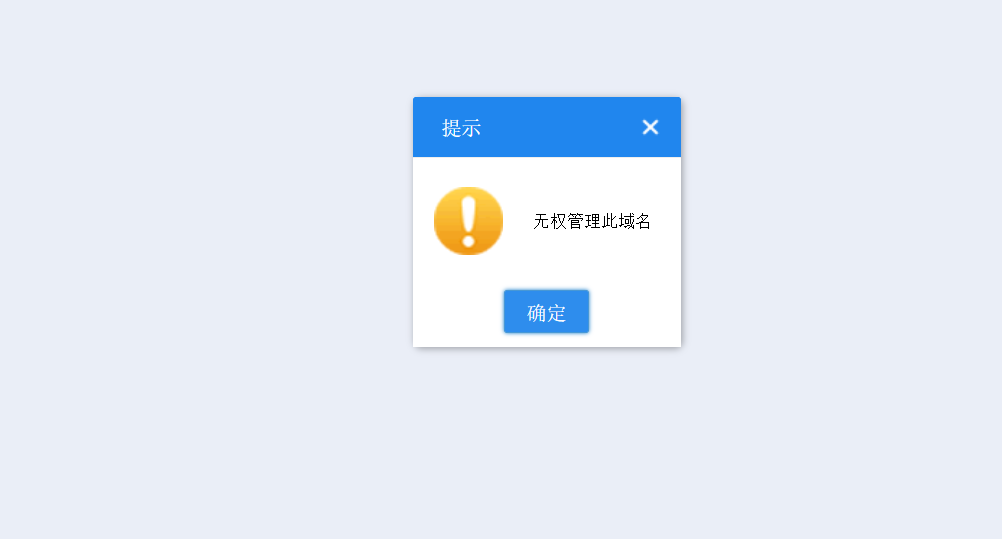Close the 提示 dialog with the X
The width and height of the screenshot is (1002, 539).
[x=650, y=127]
